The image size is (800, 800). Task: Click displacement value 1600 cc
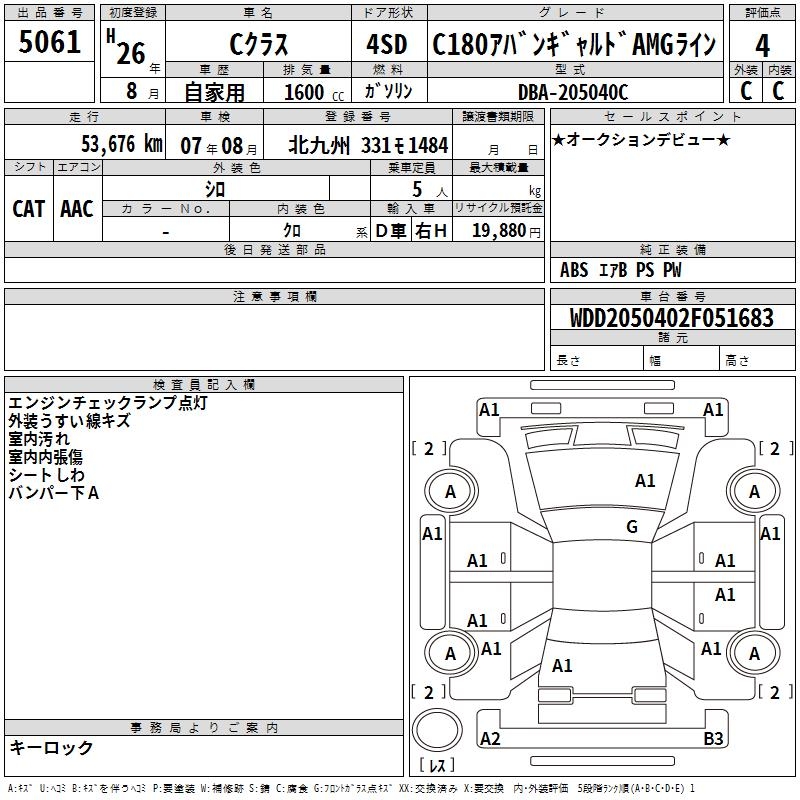[314, 92]
